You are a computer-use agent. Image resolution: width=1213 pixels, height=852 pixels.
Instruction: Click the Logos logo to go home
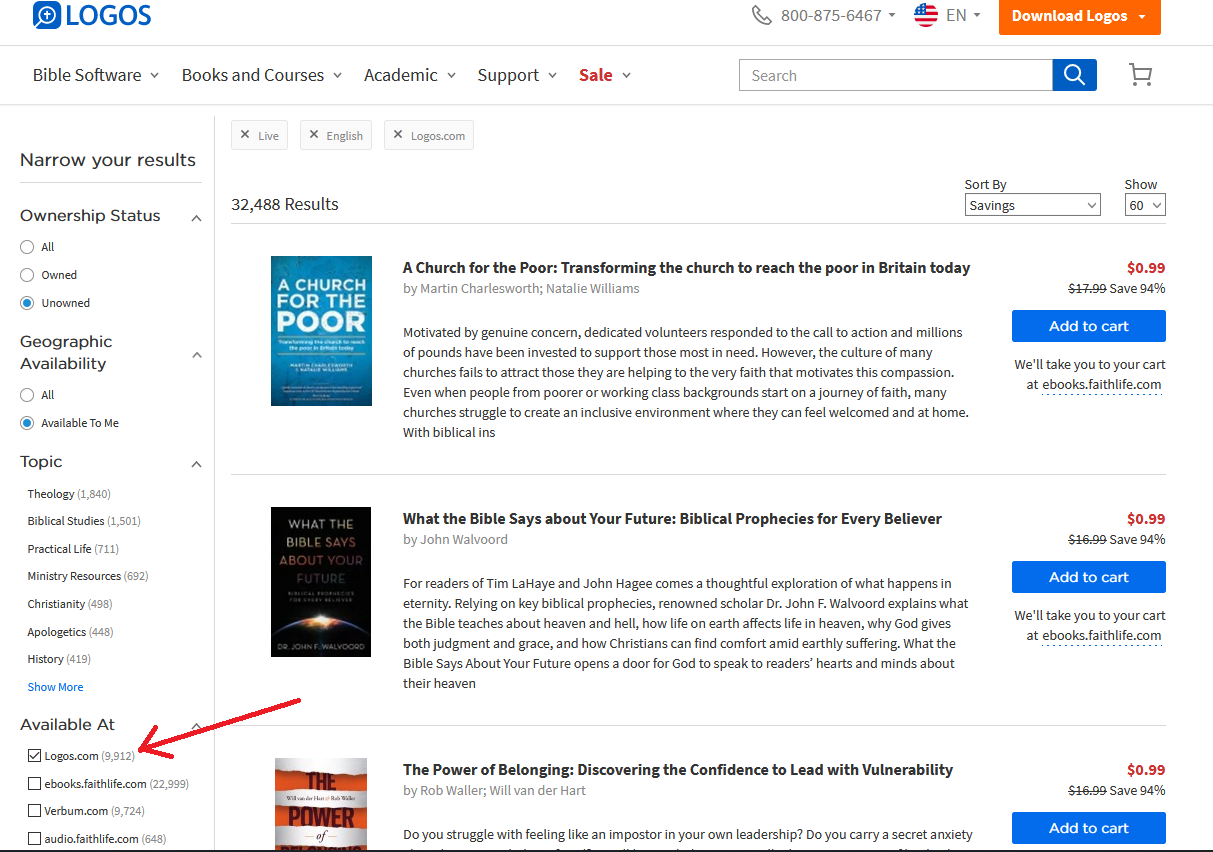(92, 15)
